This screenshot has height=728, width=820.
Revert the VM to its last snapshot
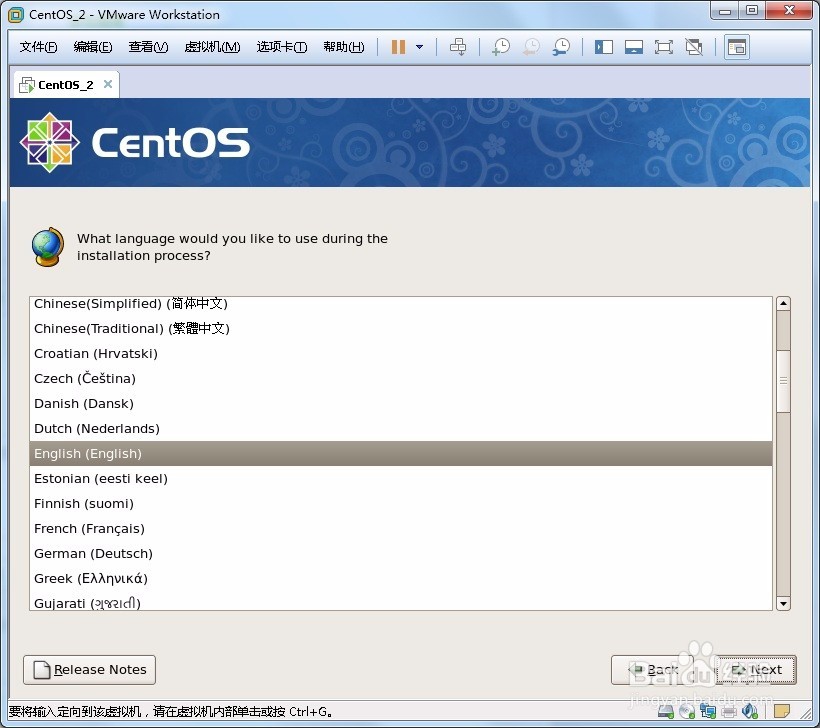[531, 46]
